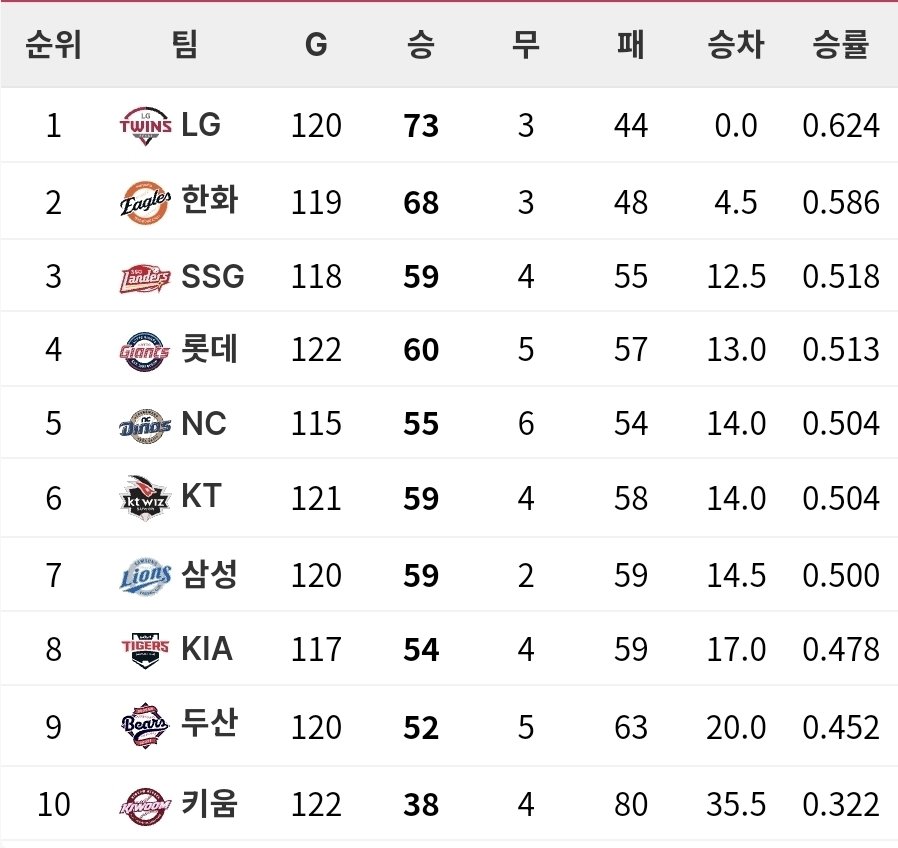This screenshot has width=898, height=848.
Task: Sort by the 순위 column header
Action: tap(53, 45)
